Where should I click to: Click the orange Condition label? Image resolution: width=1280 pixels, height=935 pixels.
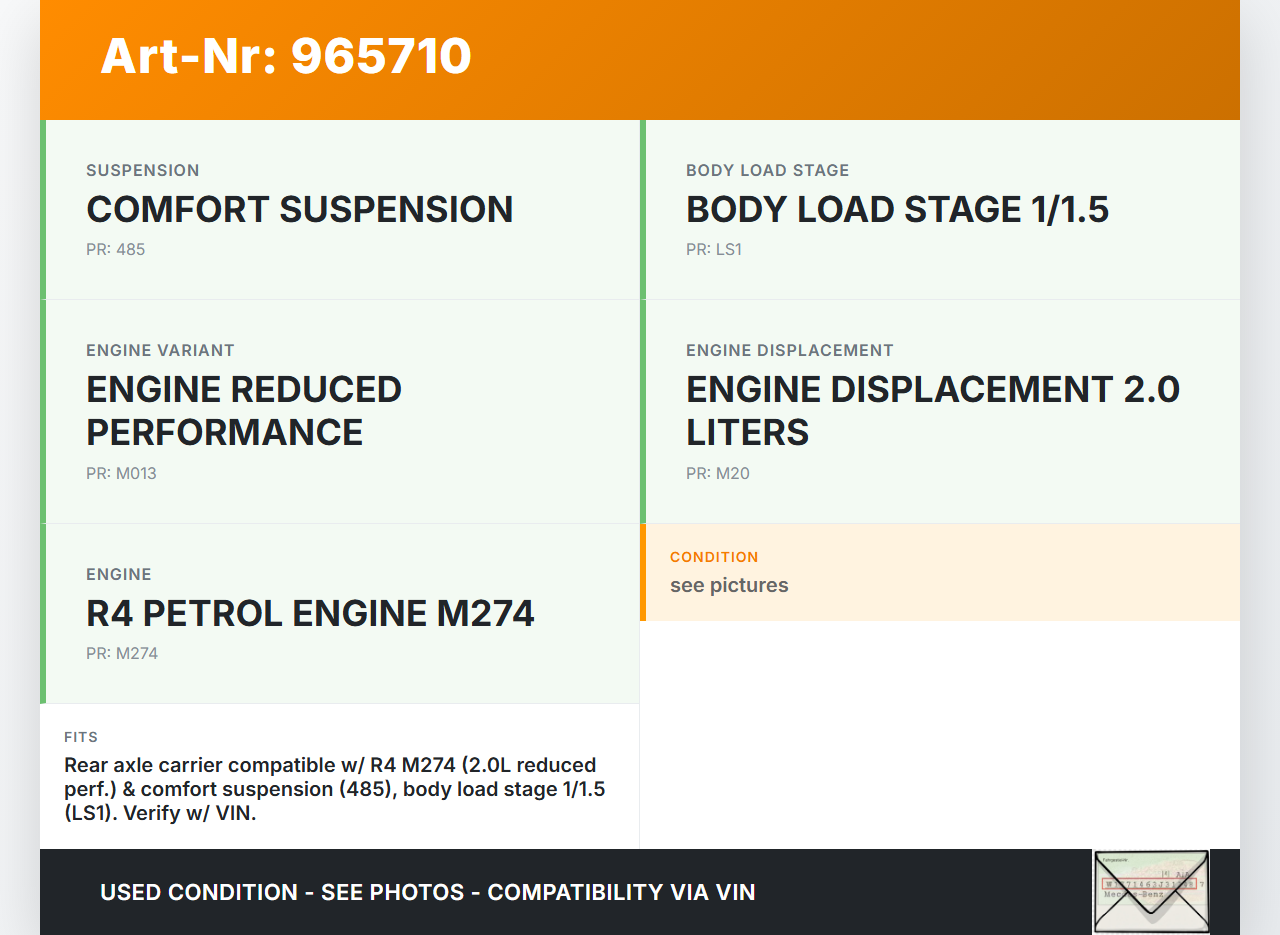[x=714, y=557]
